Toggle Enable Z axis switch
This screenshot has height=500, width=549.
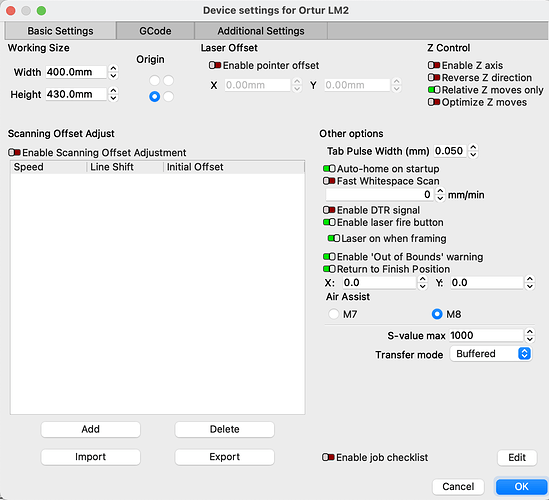(x=434, y=65)
